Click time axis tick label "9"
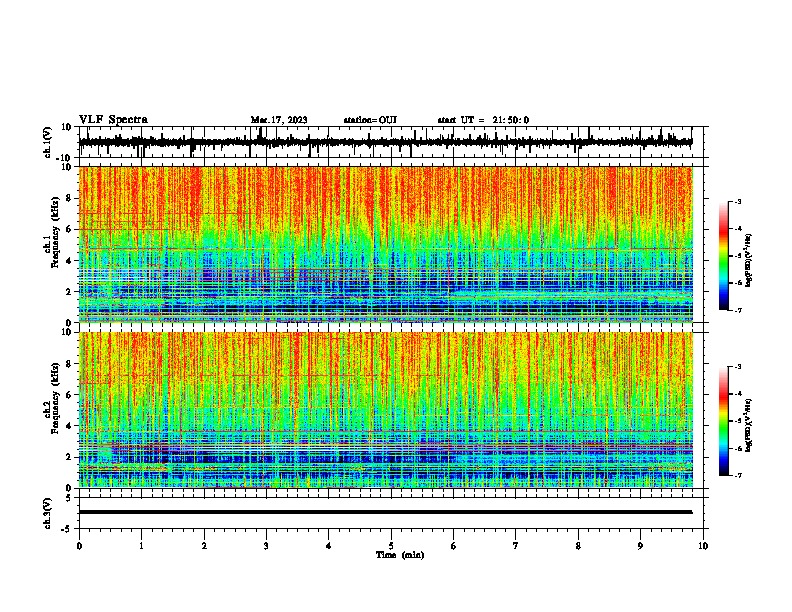Viewport: 792px width, 612px height. coord(640,546)
